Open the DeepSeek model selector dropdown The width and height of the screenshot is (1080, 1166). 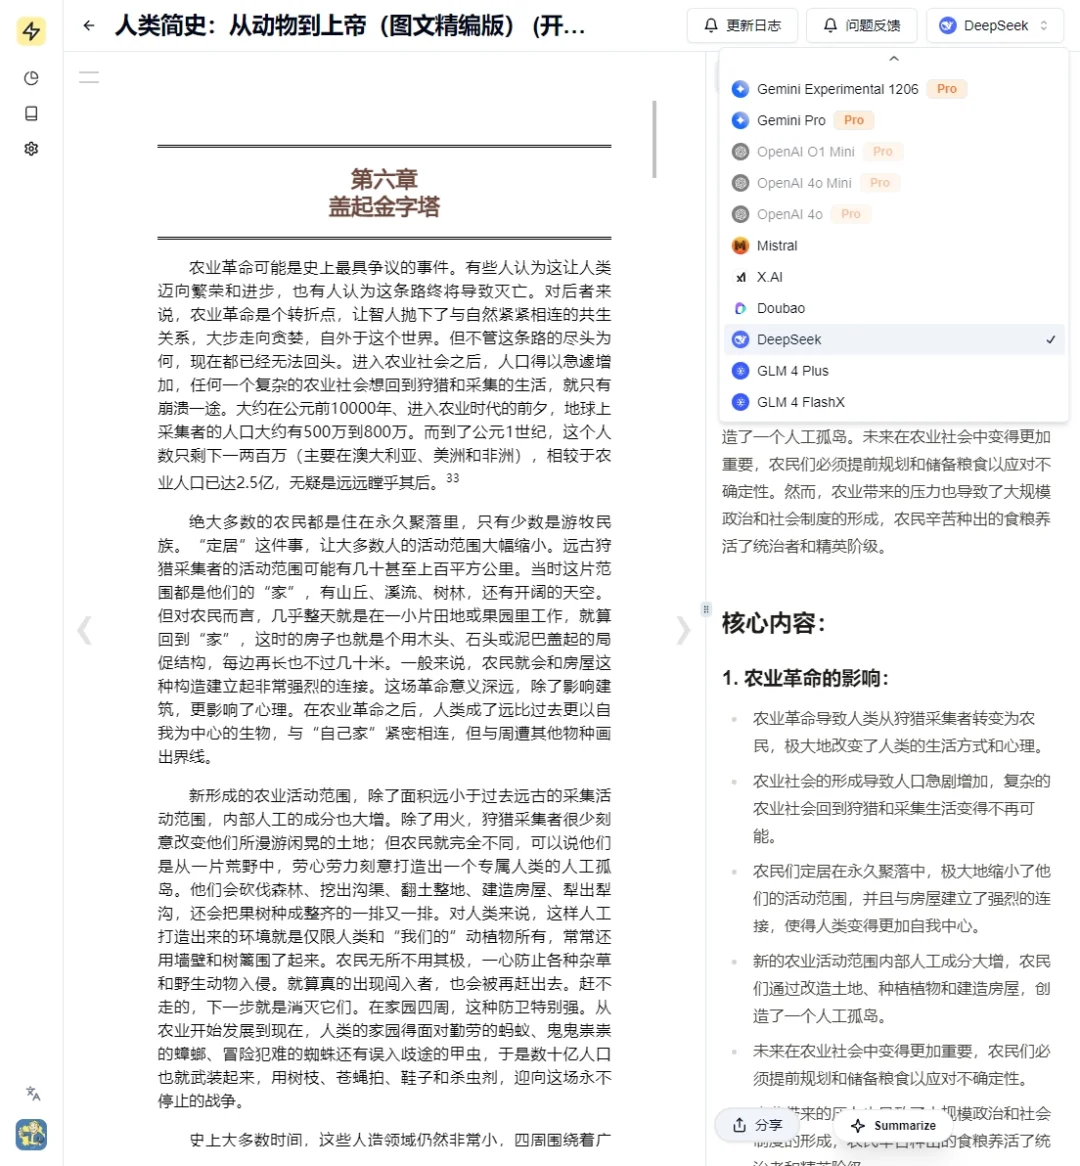994,26
